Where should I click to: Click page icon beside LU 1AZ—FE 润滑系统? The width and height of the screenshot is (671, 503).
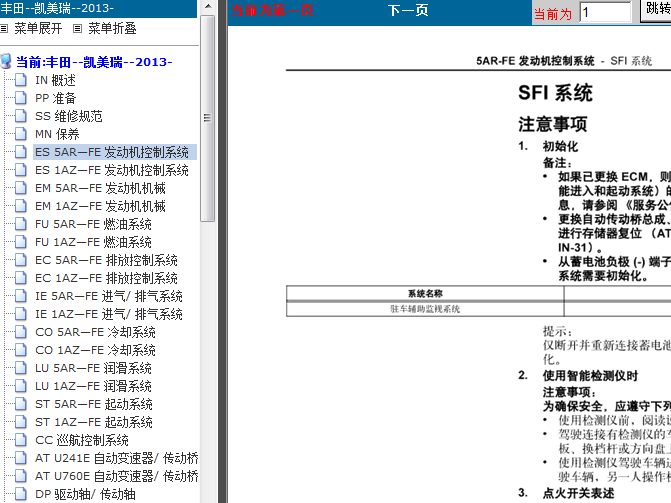[x=21, y=386]
